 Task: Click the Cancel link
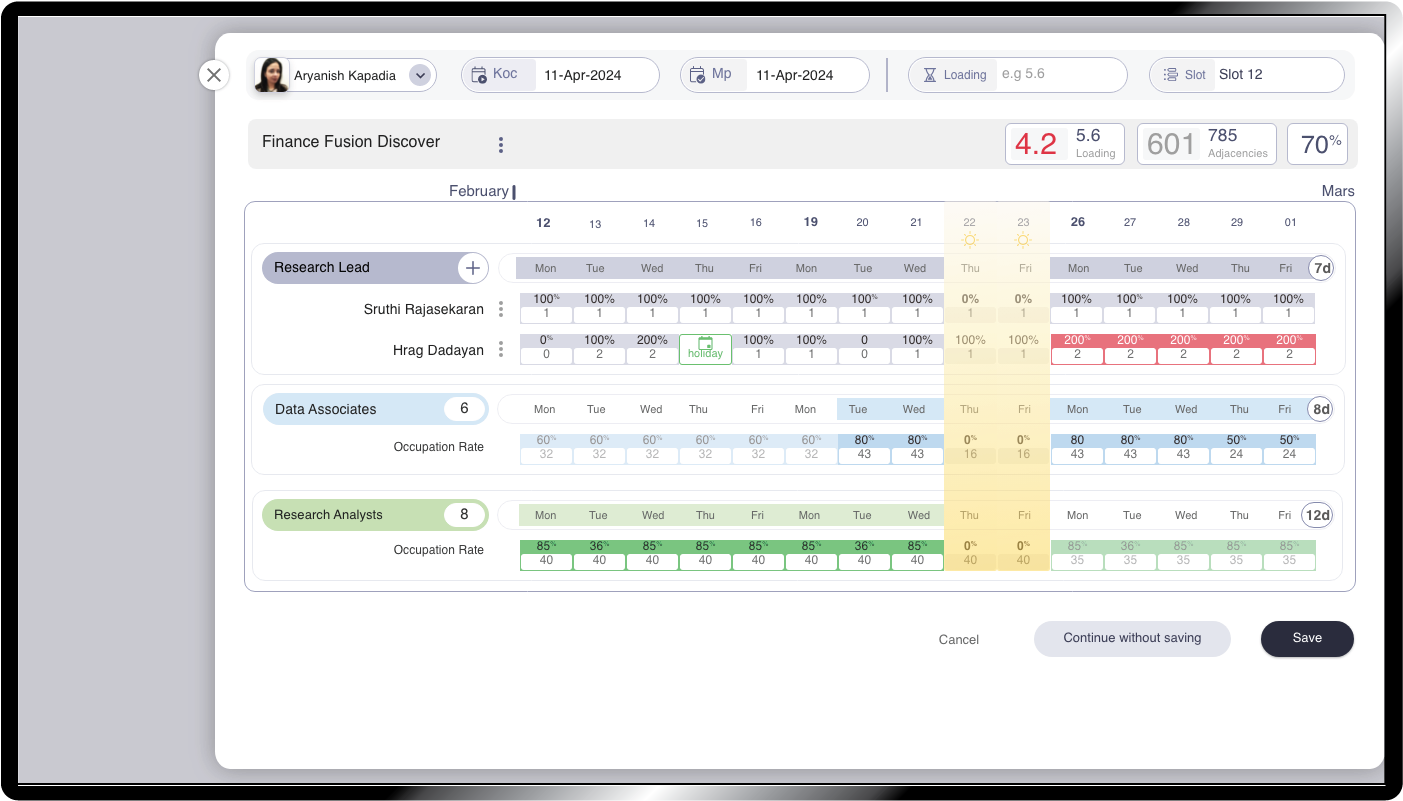(958, 640)
